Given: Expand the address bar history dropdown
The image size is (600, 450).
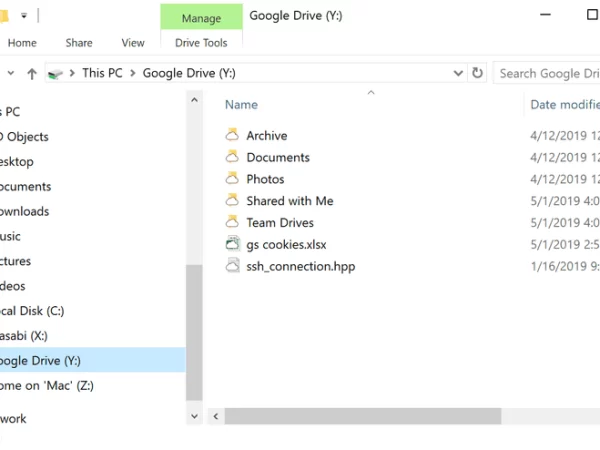Looking at the screenshot, I should [458, 73].
